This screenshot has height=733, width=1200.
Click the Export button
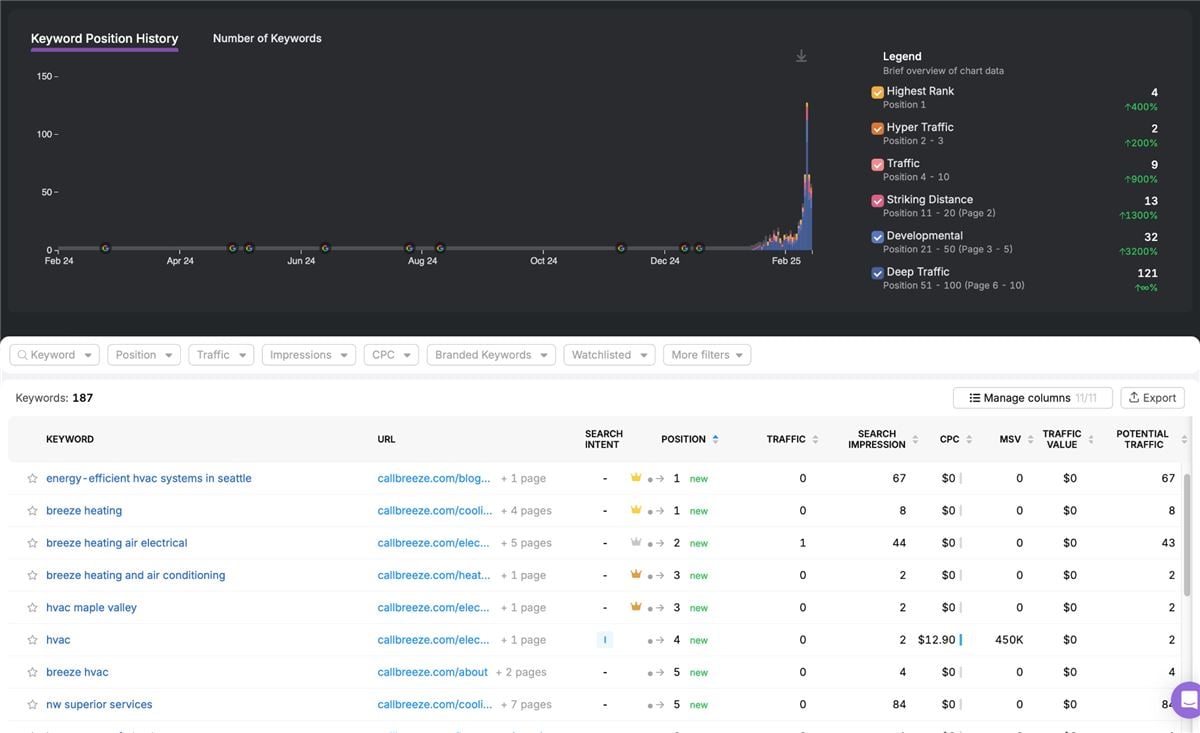click(1152, 398)
